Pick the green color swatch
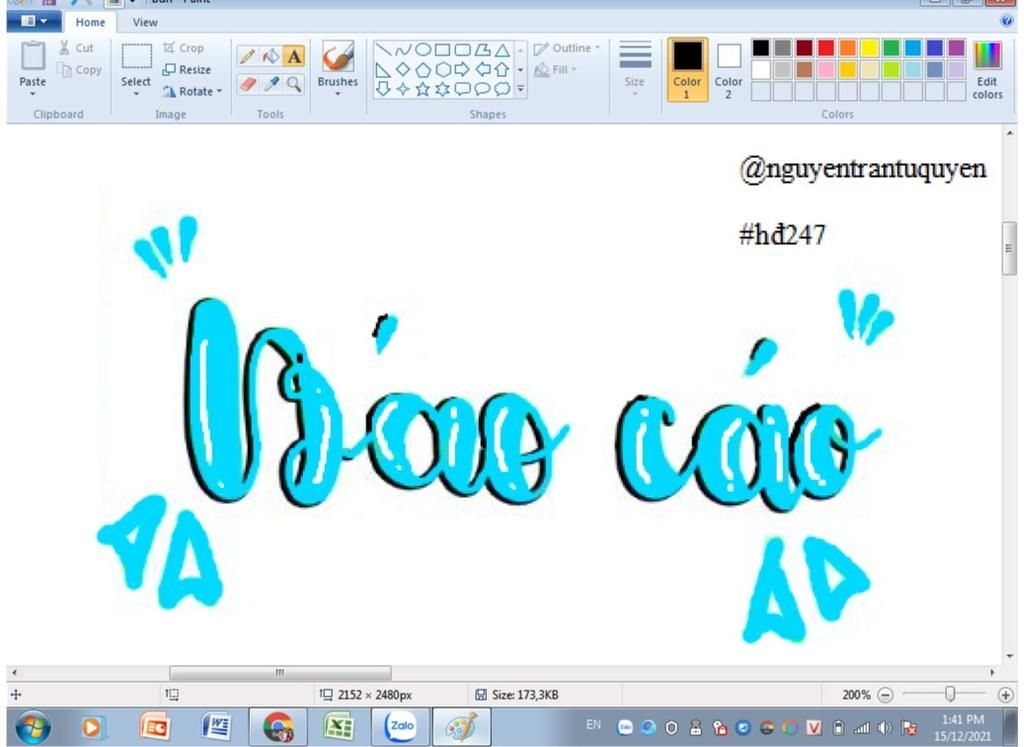Screen dimensions: 1024x747 pos(891,47)
